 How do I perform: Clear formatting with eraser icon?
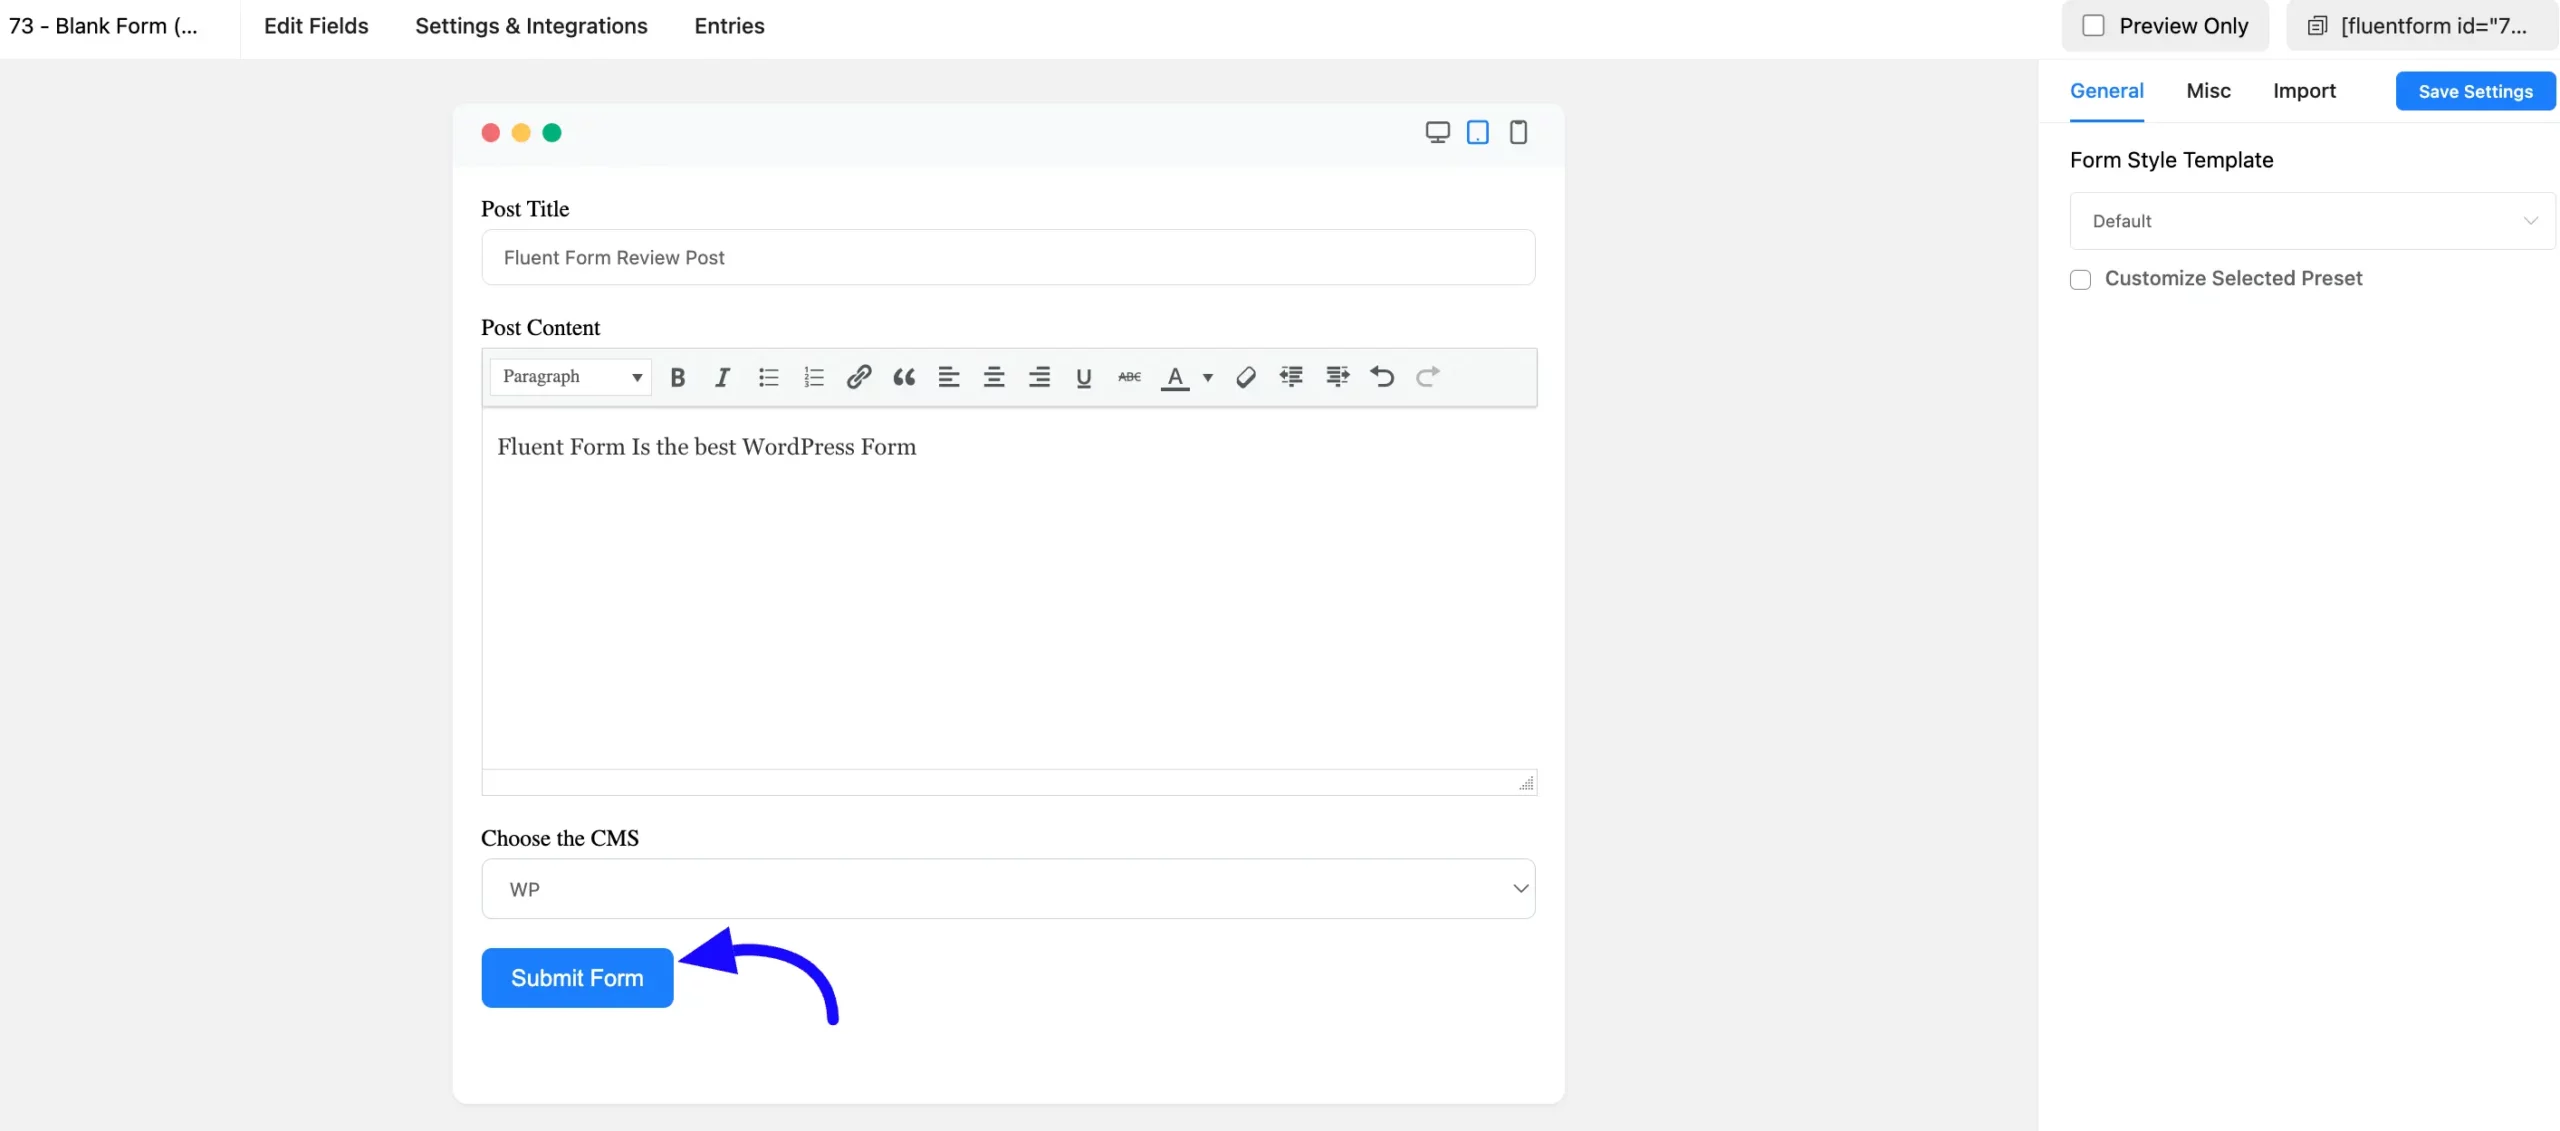tap(1246, 377)
